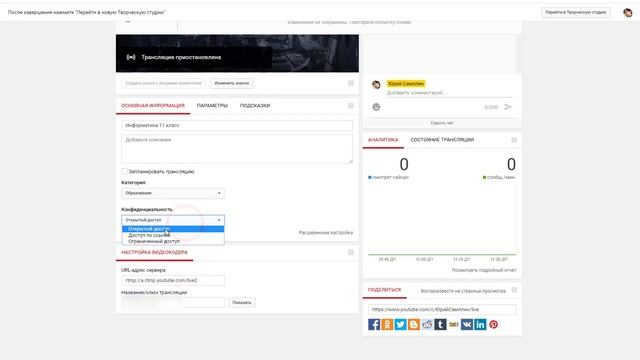640x360 pixels.
Task: Select the Поделиться tab
Action: click(x=384, y=290)
